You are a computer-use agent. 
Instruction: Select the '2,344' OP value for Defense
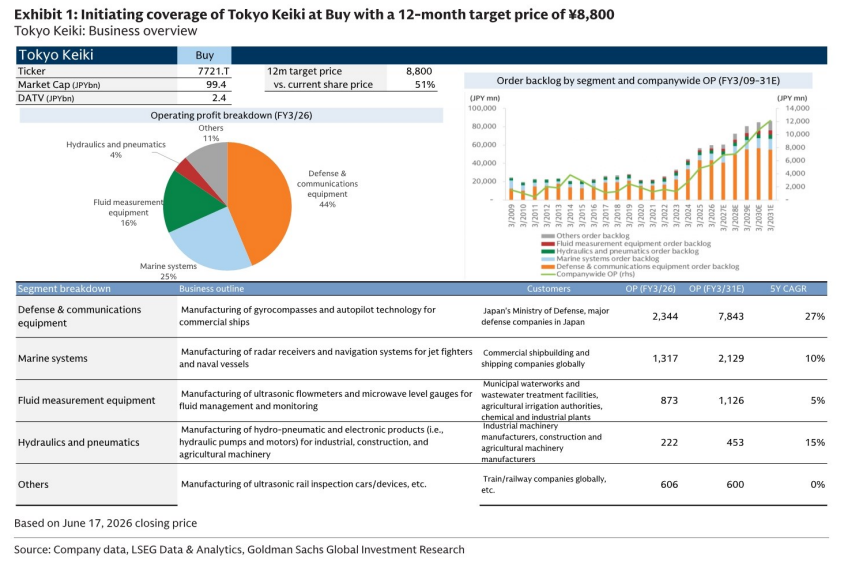665,317
